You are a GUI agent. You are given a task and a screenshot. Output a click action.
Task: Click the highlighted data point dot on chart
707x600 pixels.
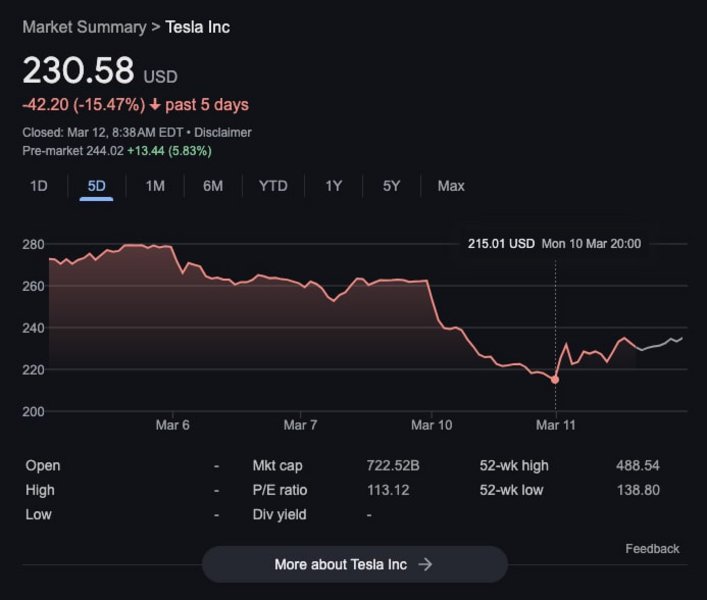(555, 380)
